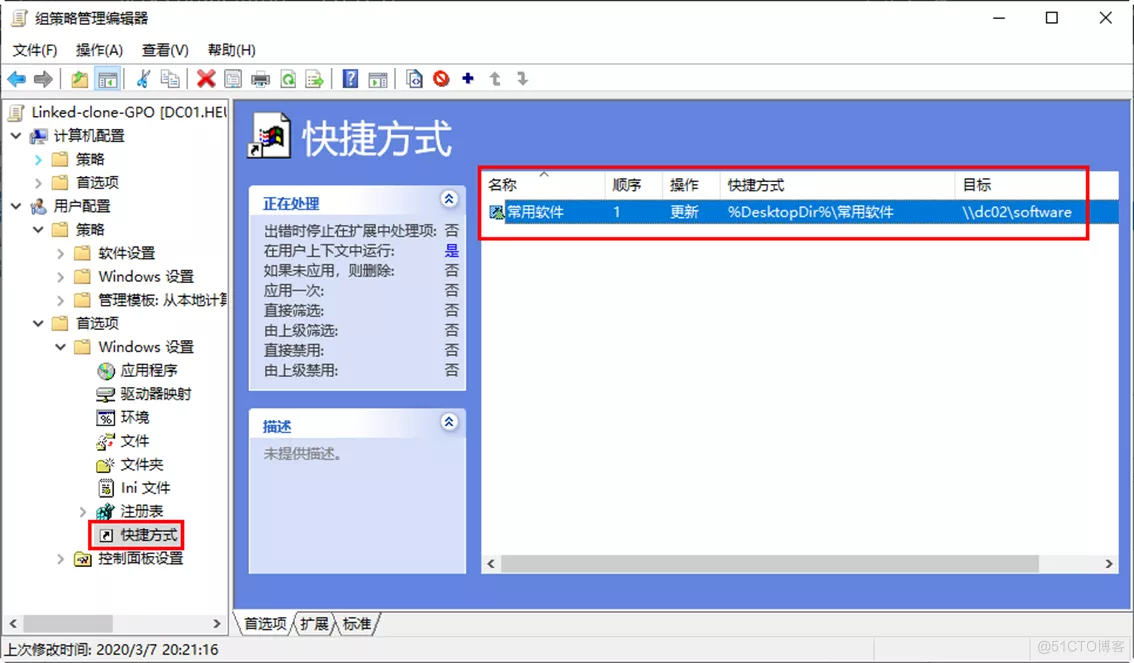Maximize the 组策略管理编辑器 window
The image size is (1134, 663).
(1052, 18)
